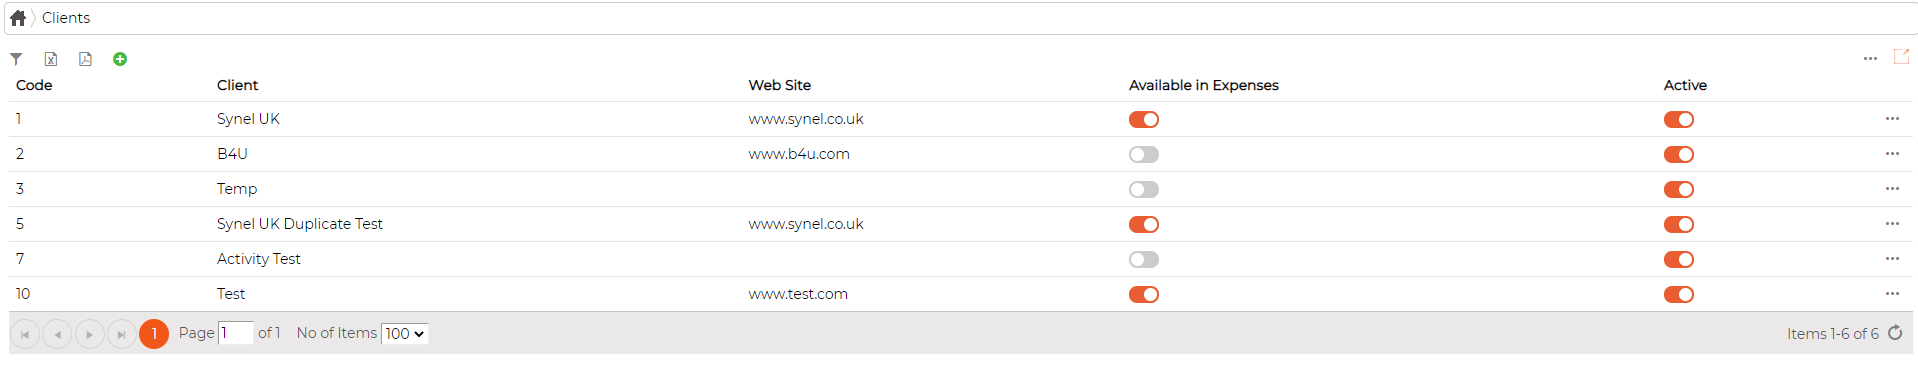Sort by the Client column header
Image resolution: width=1918 pixels, height=368 pixels.
pyautogui.click(x=238, y=85)
